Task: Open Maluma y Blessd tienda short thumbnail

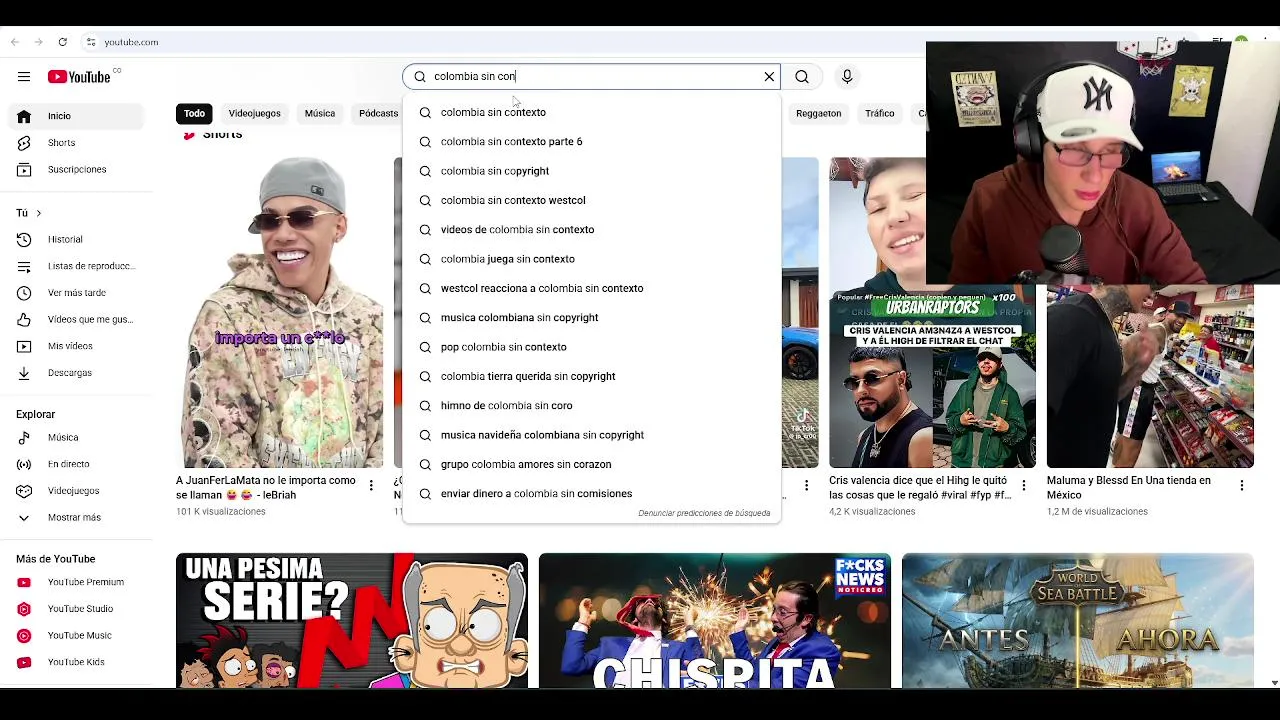Action: click(1150, 378)
